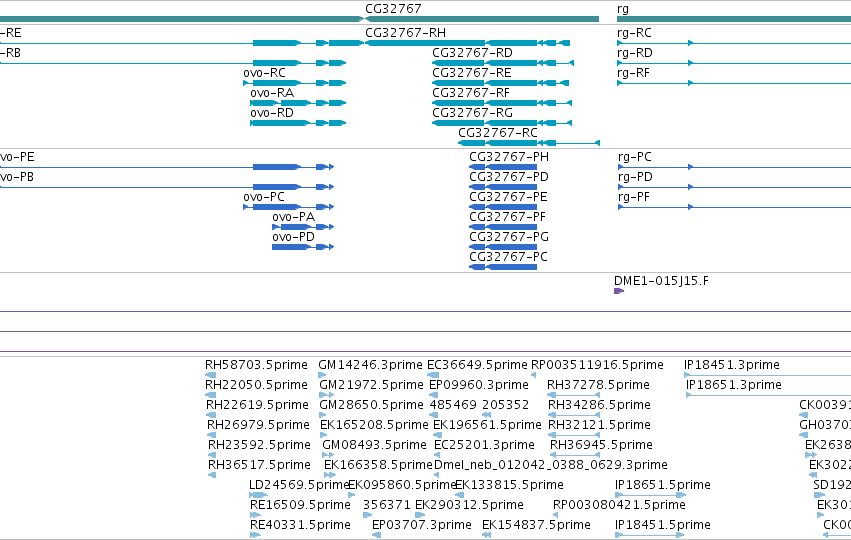Click the IP18451.3prime EST label
Screen dimensions: 851x540
tap(732, 365)
